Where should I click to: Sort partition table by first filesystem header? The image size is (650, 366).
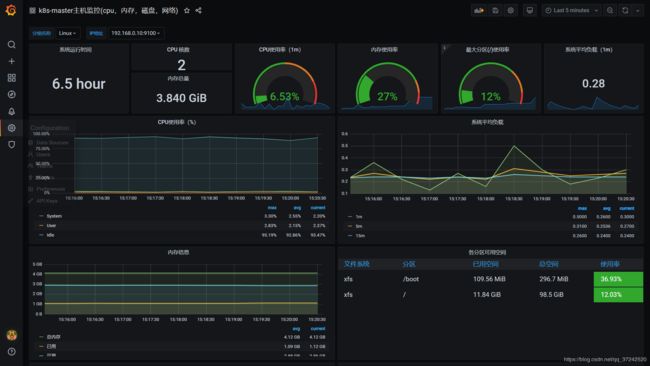357,264
